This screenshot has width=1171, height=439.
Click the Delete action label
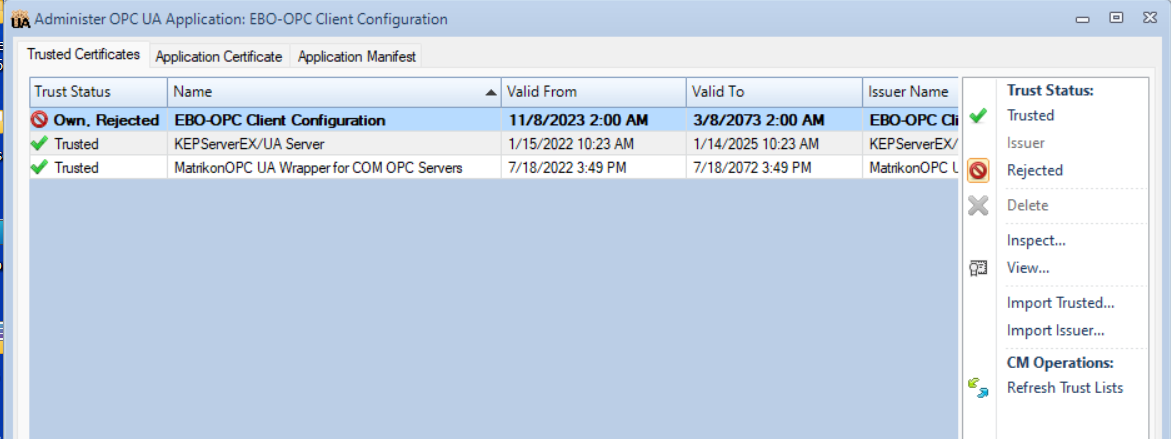click(x=1028, y=205)
